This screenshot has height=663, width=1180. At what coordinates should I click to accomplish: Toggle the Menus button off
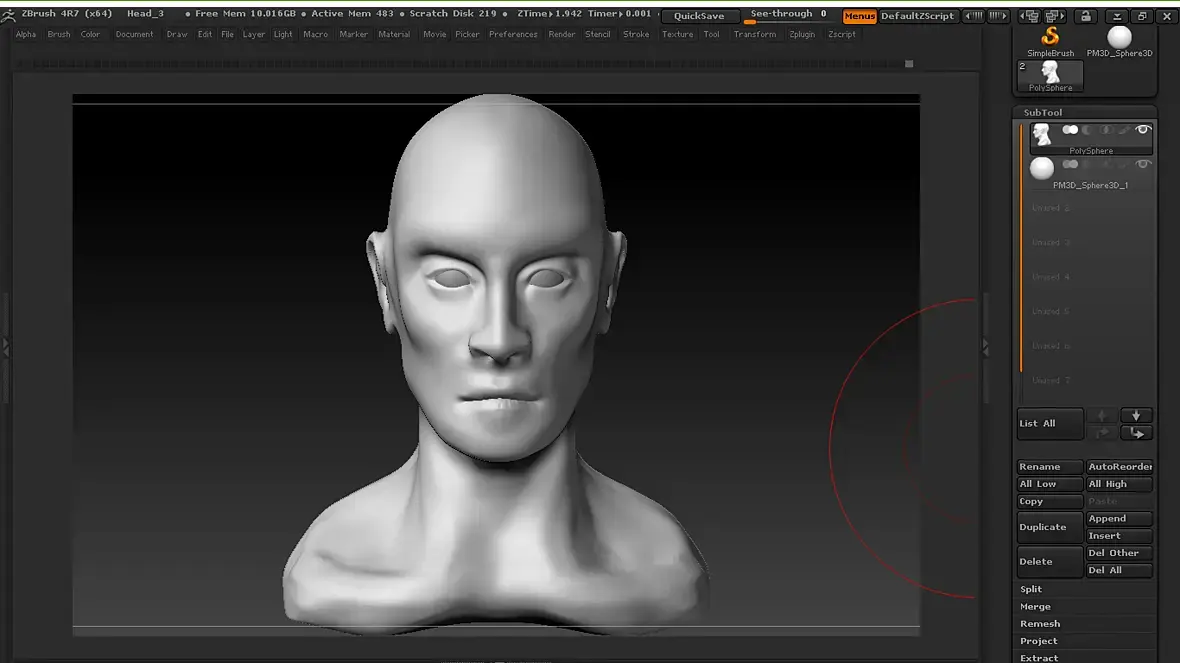(859, 16)
